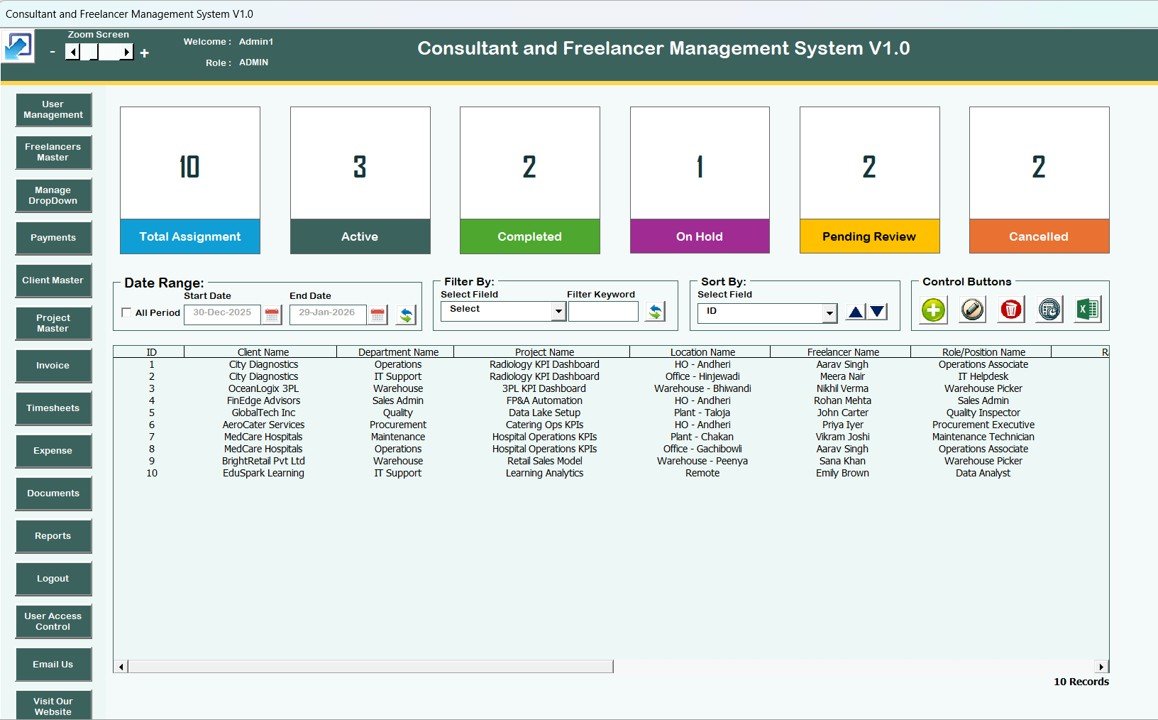Click into the Filter Keyword input field
Screen dimensions: 1158x720
tap(603, 312)
